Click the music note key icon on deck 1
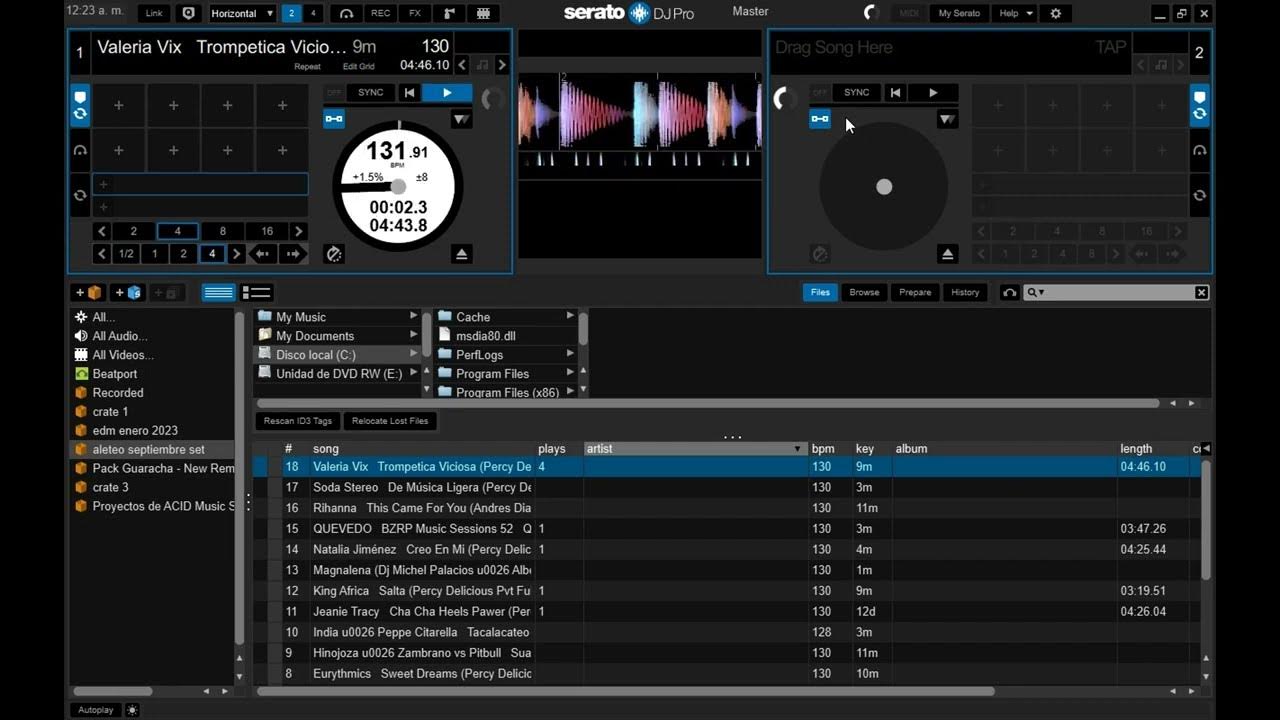 (482, 65)
